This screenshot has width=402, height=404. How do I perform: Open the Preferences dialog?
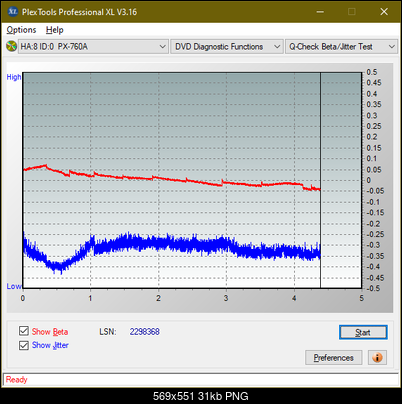pos(334,358)
